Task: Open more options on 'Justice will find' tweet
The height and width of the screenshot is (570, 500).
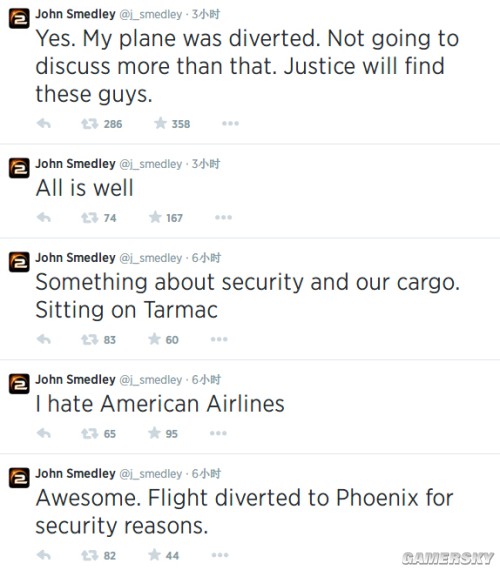Action: [231, 124]
